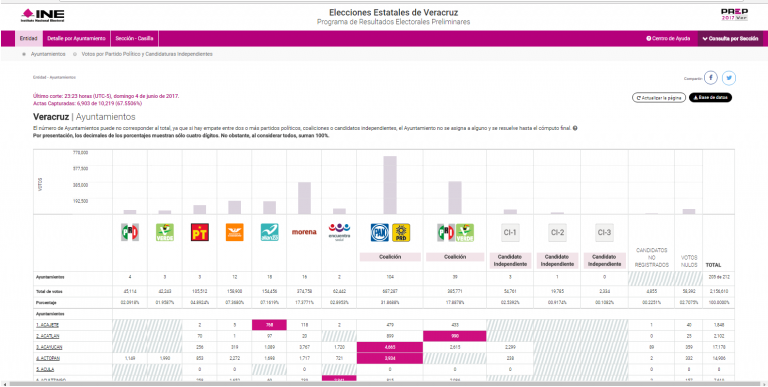Switch to Sección - Casilla tab
Screen dimensions: 768x387
tap(134, 38)
